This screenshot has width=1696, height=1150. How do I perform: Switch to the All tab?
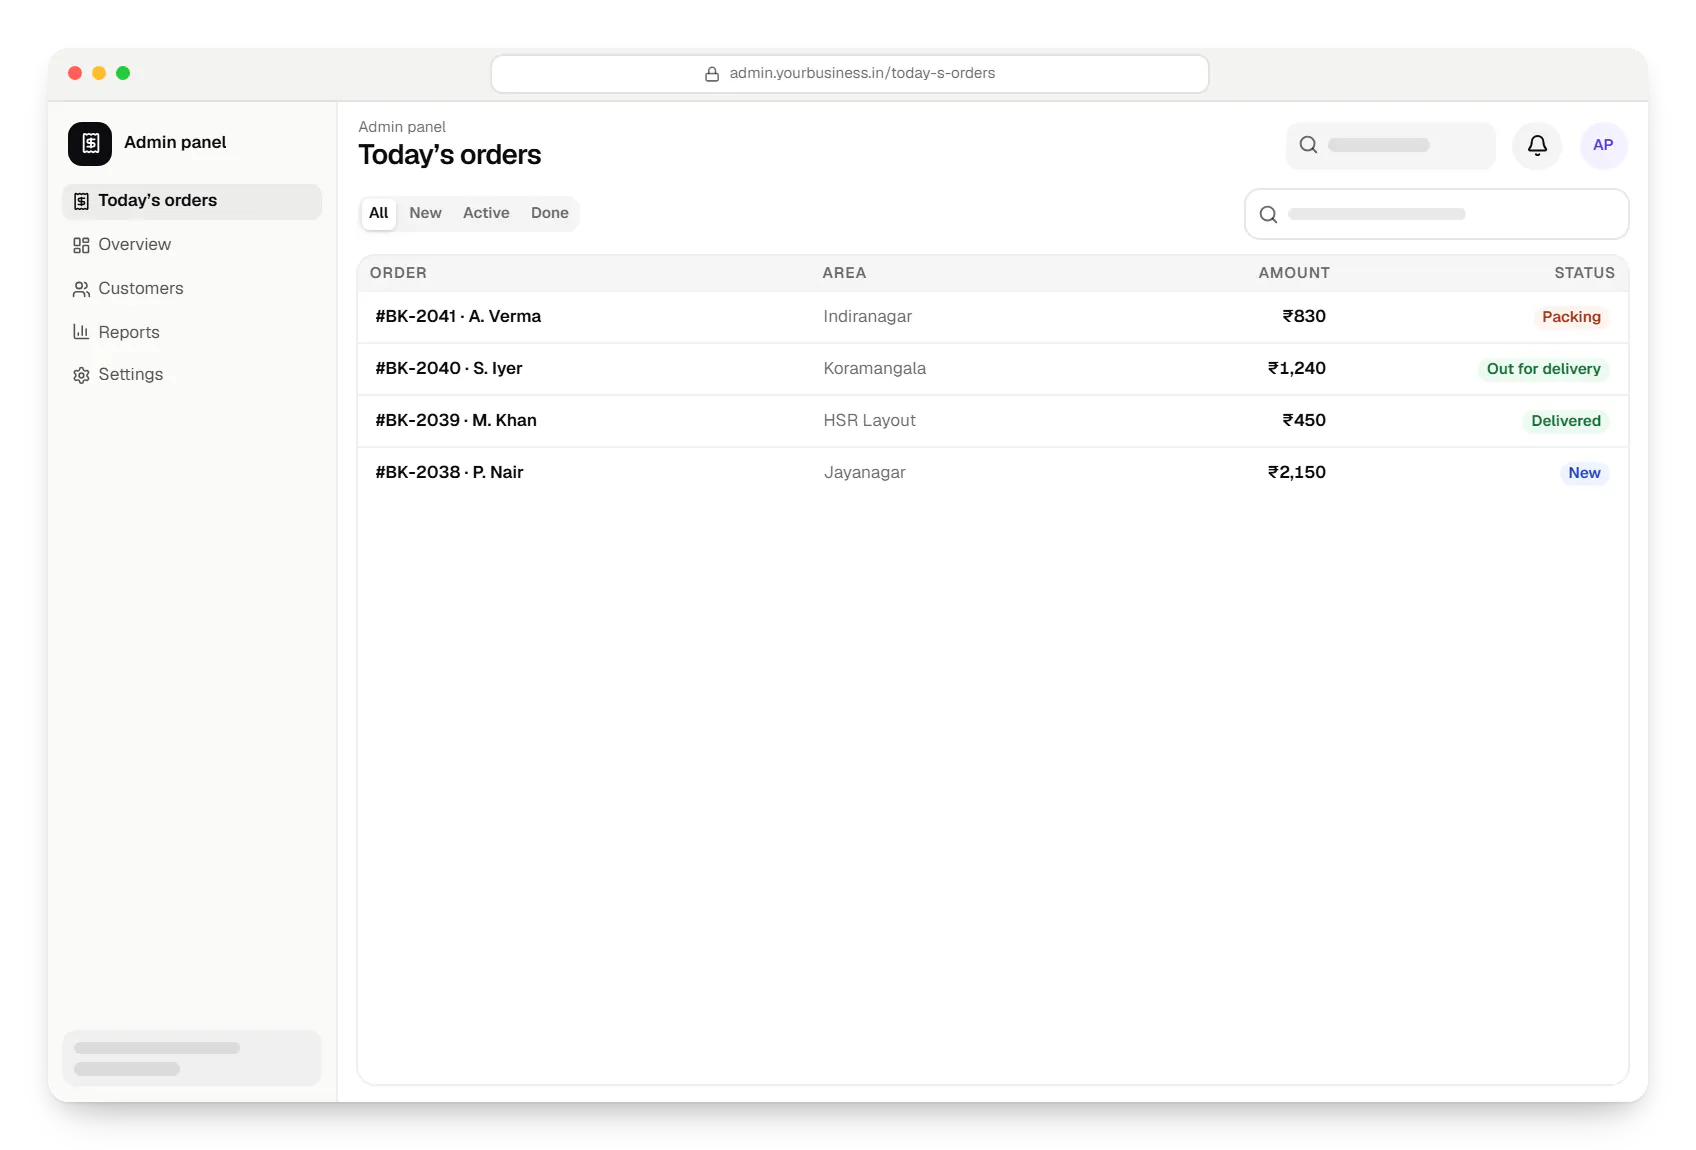(378, 213)
